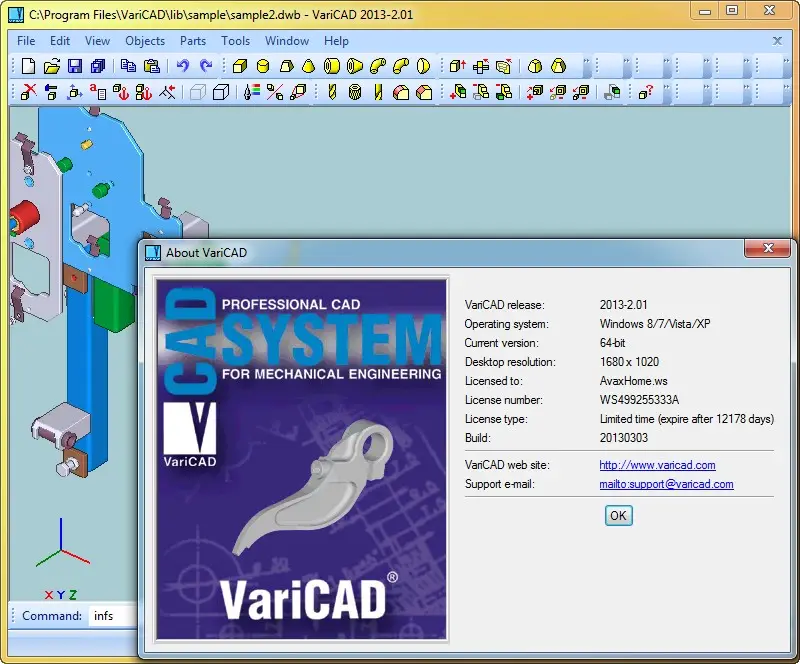This screenshot has width=800, height=664.
Task: Click the percent-style scale solids icon
Action: (x=275, y=92)
